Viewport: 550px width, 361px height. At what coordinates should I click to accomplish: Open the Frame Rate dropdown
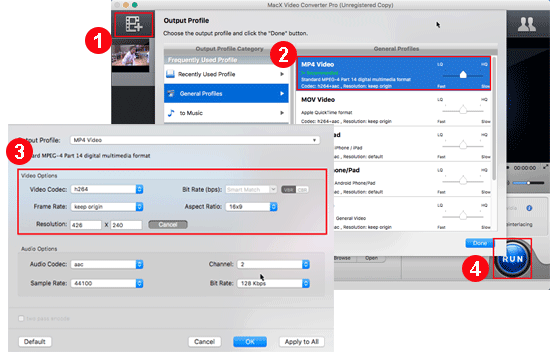click(x=107, y=207)
